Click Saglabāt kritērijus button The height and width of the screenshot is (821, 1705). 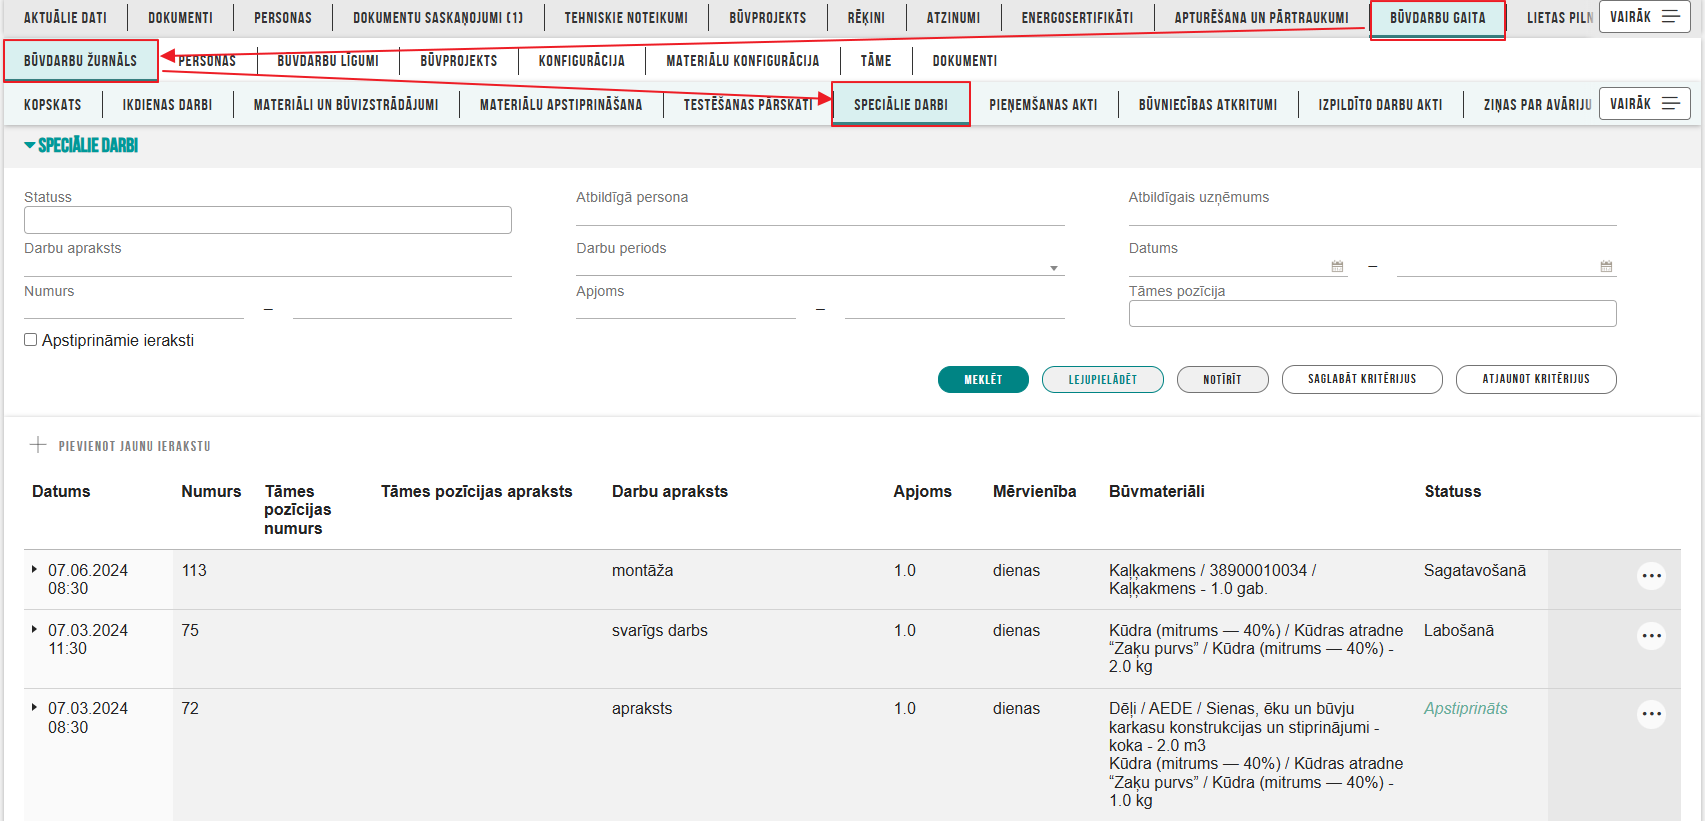(1362, 379)
